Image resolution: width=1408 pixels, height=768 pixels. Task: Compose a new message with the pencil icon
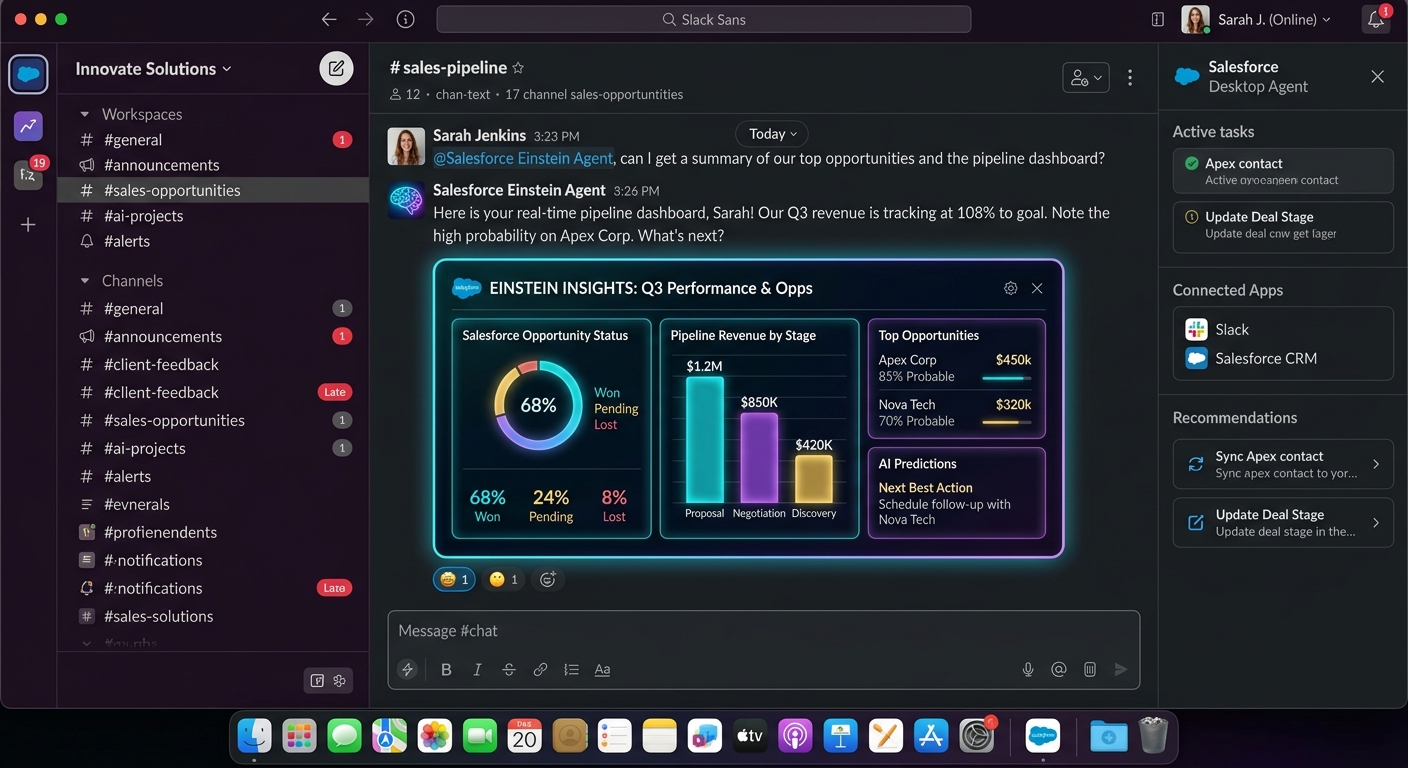click(x=336, y=68)
